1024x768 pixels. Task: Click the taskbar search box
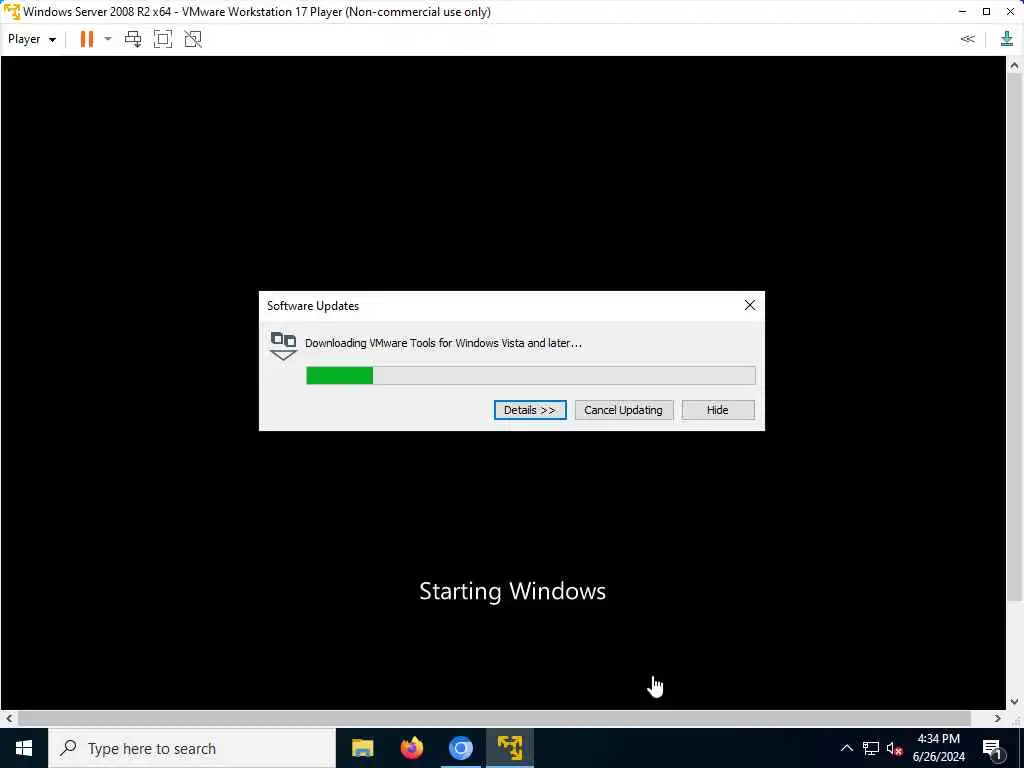(x=191, y=748)
